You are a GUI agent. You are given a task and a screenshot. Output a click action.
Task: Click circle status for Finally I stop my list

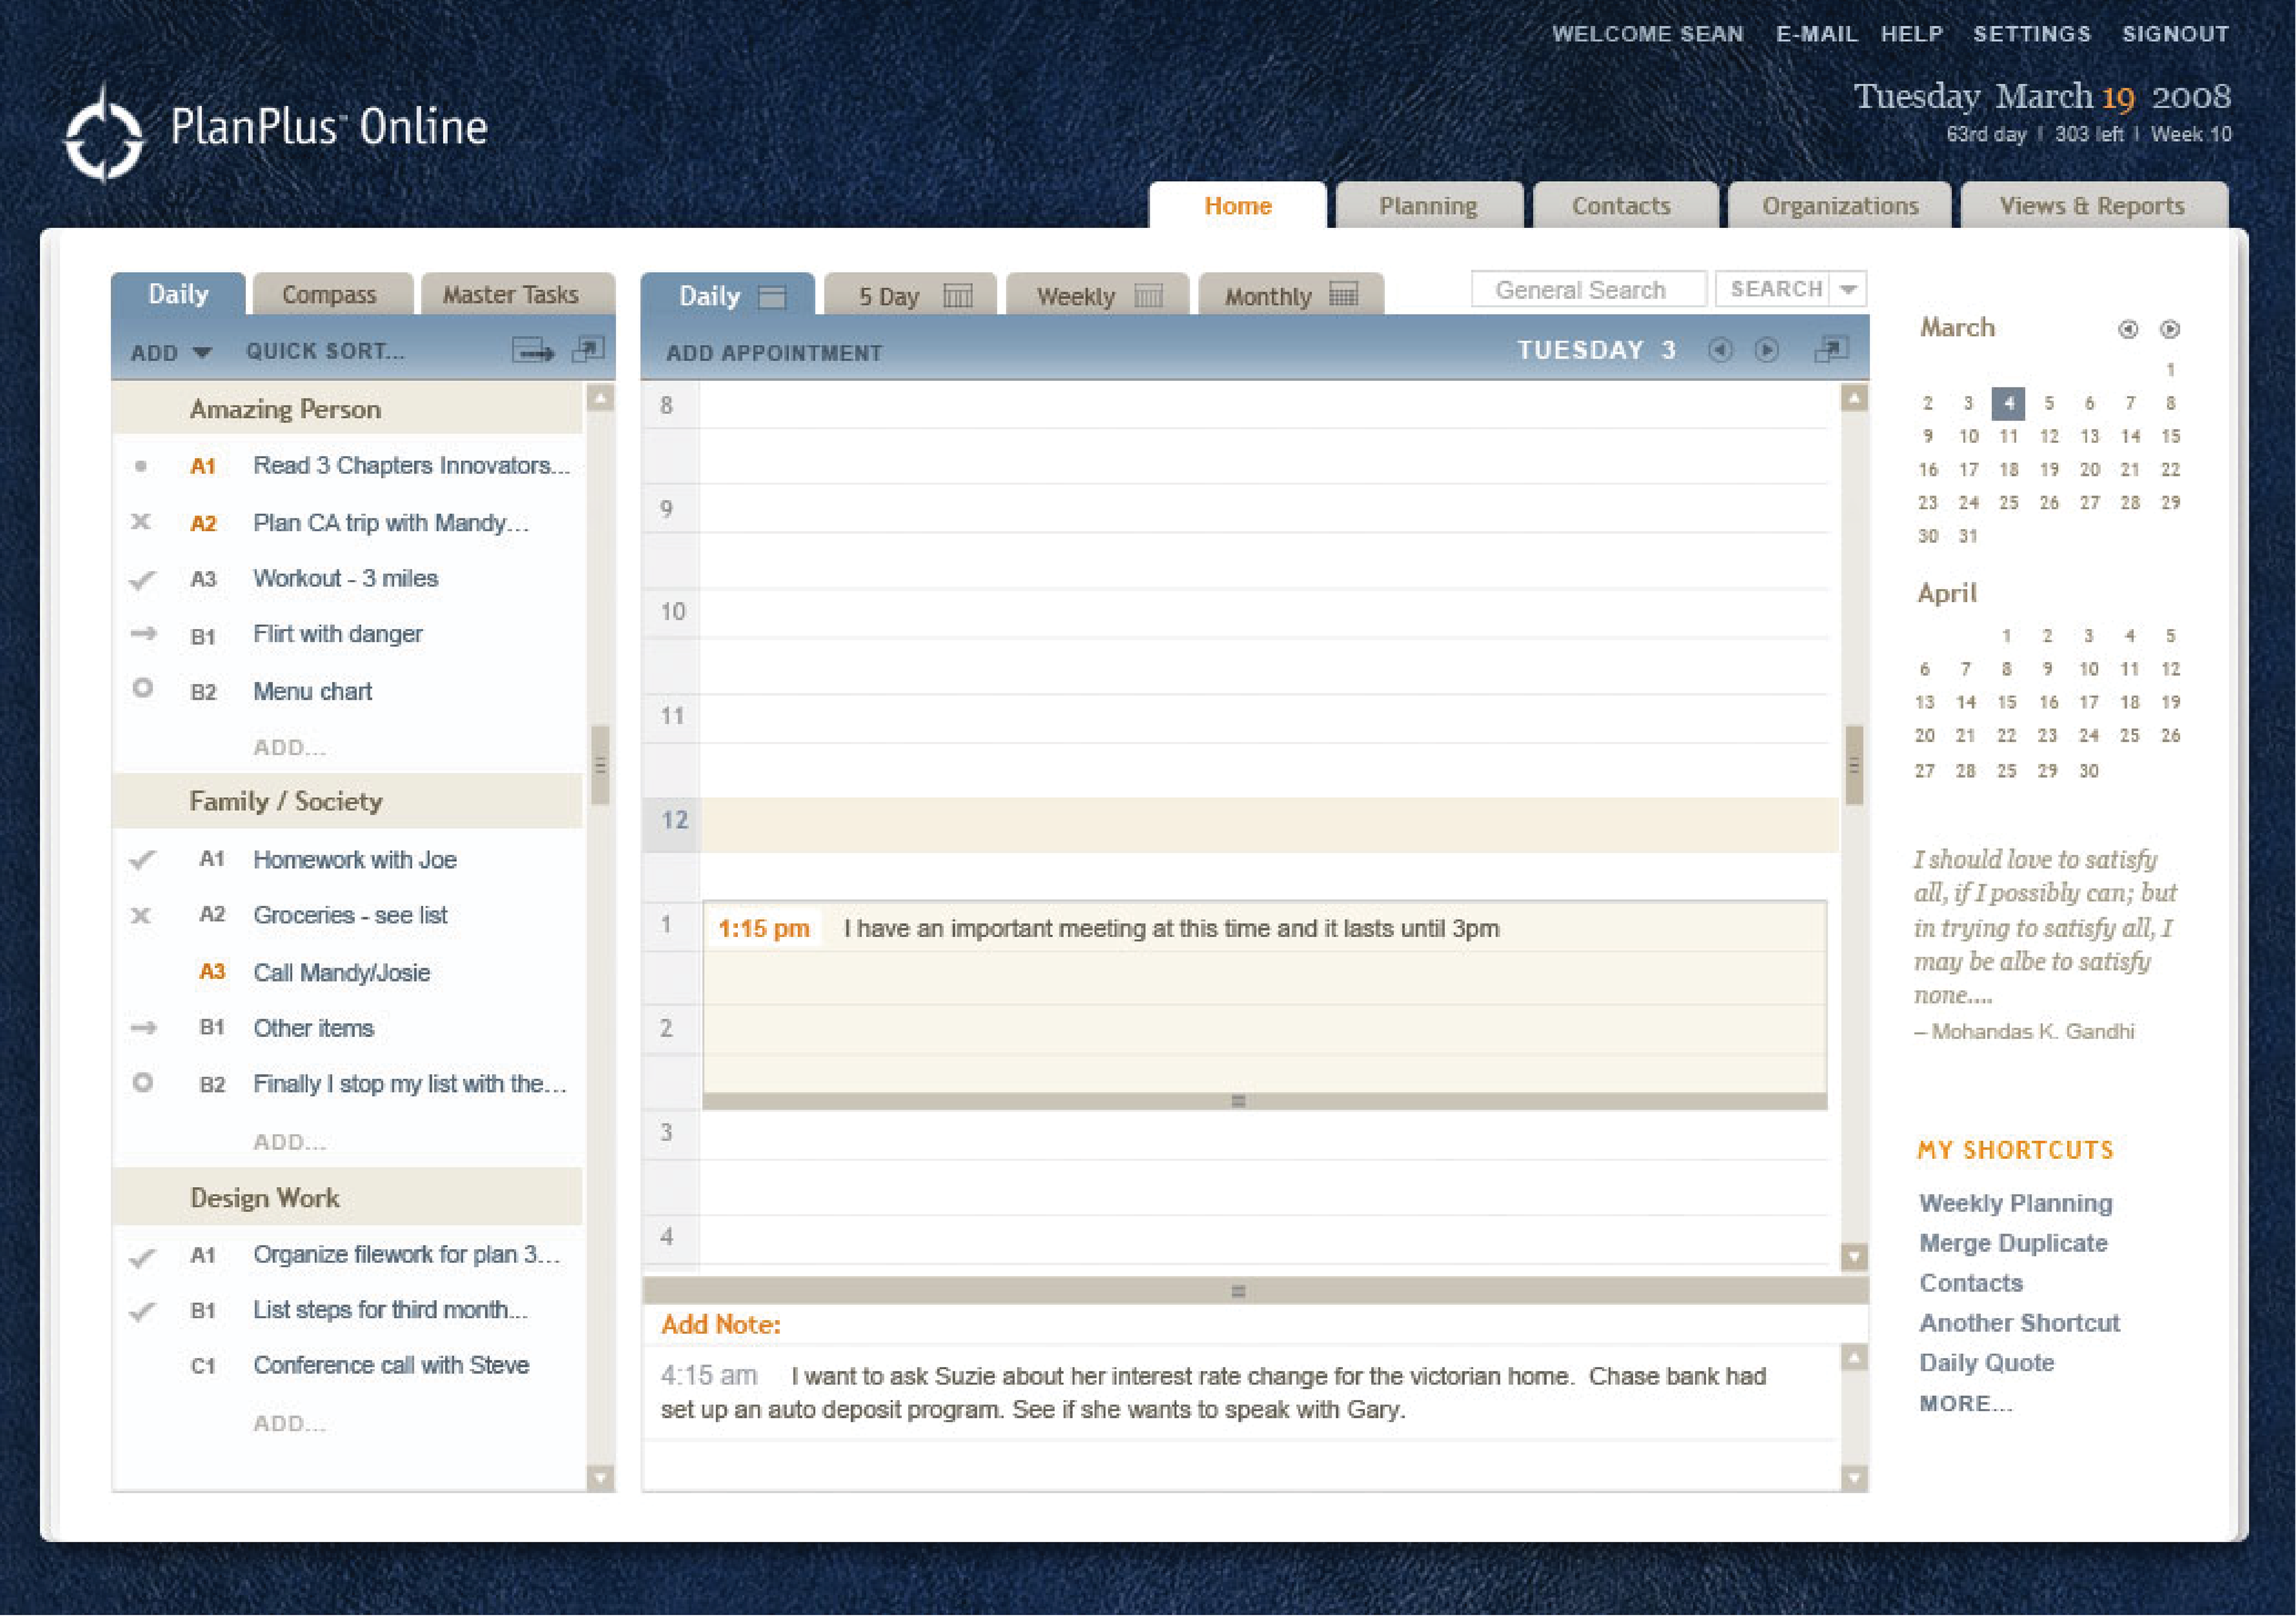coord(143,1082)
